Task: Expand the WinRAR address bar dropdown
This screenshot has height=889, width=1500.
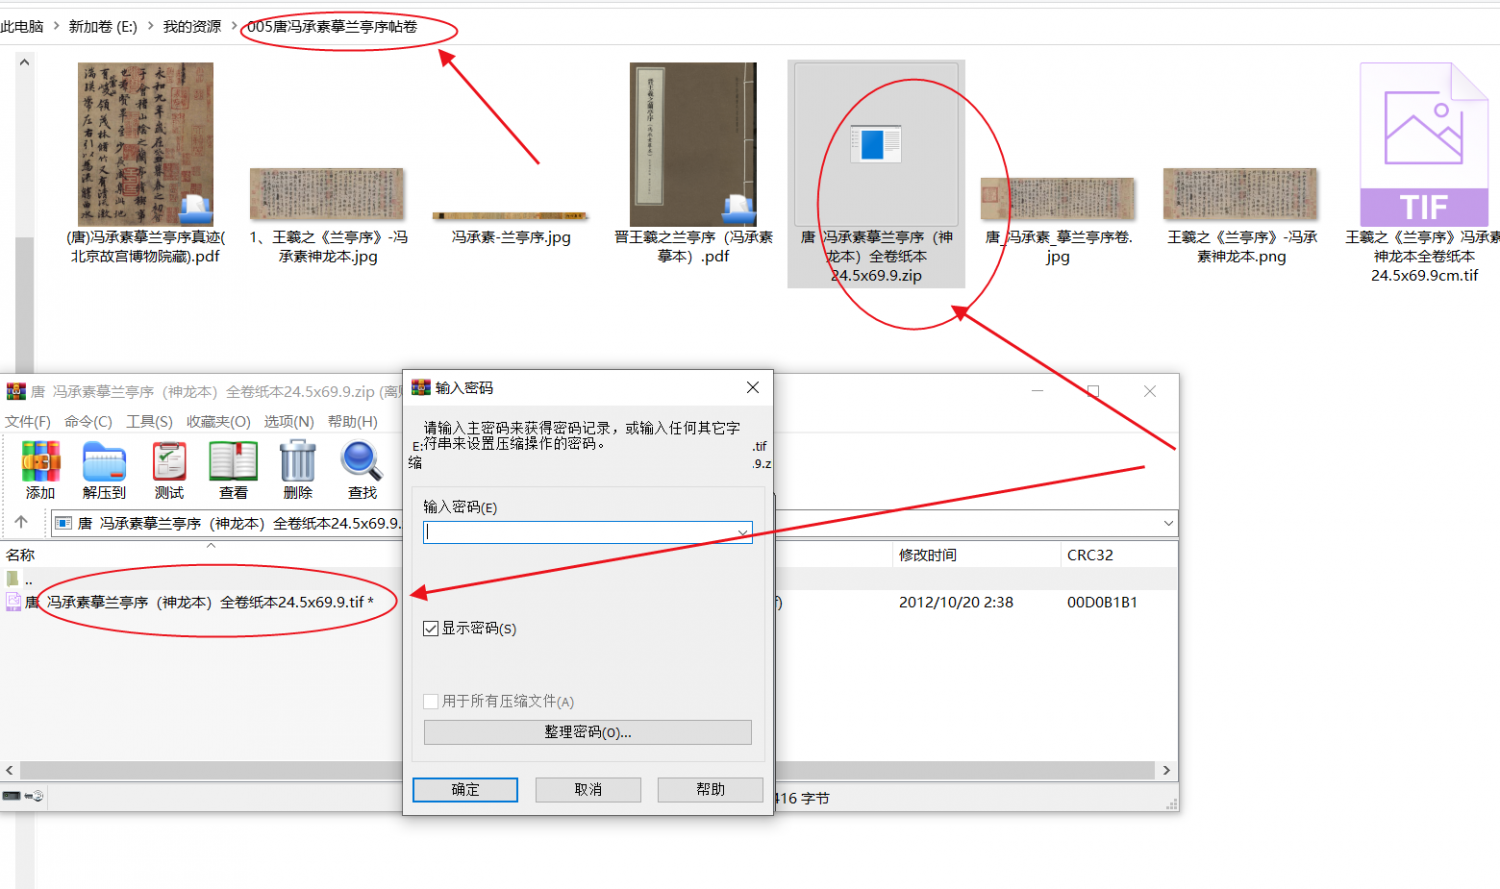Action: click(1166, 522)
